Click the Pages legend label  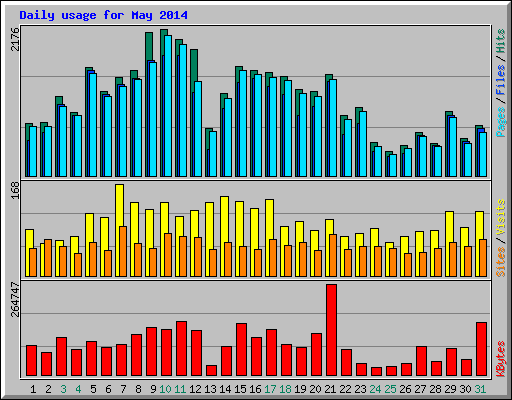coord(501,122)
